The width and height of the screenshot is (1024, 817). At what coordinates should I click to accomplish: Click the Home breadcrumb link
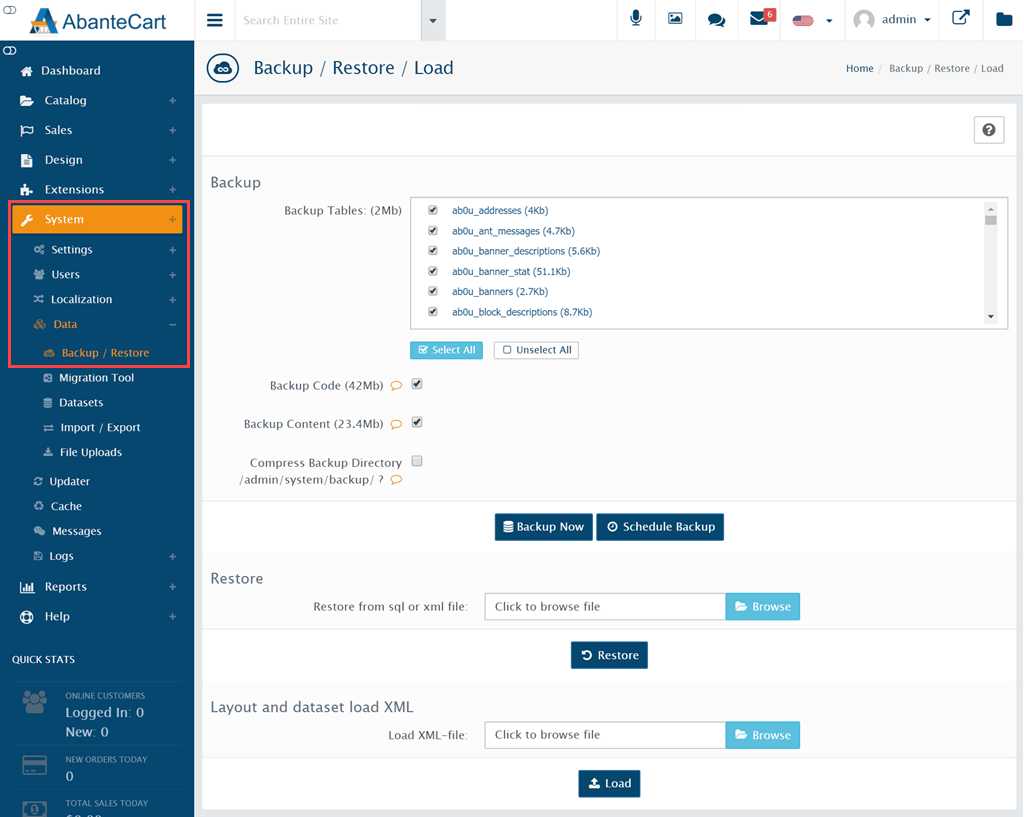tap(859, 69)
